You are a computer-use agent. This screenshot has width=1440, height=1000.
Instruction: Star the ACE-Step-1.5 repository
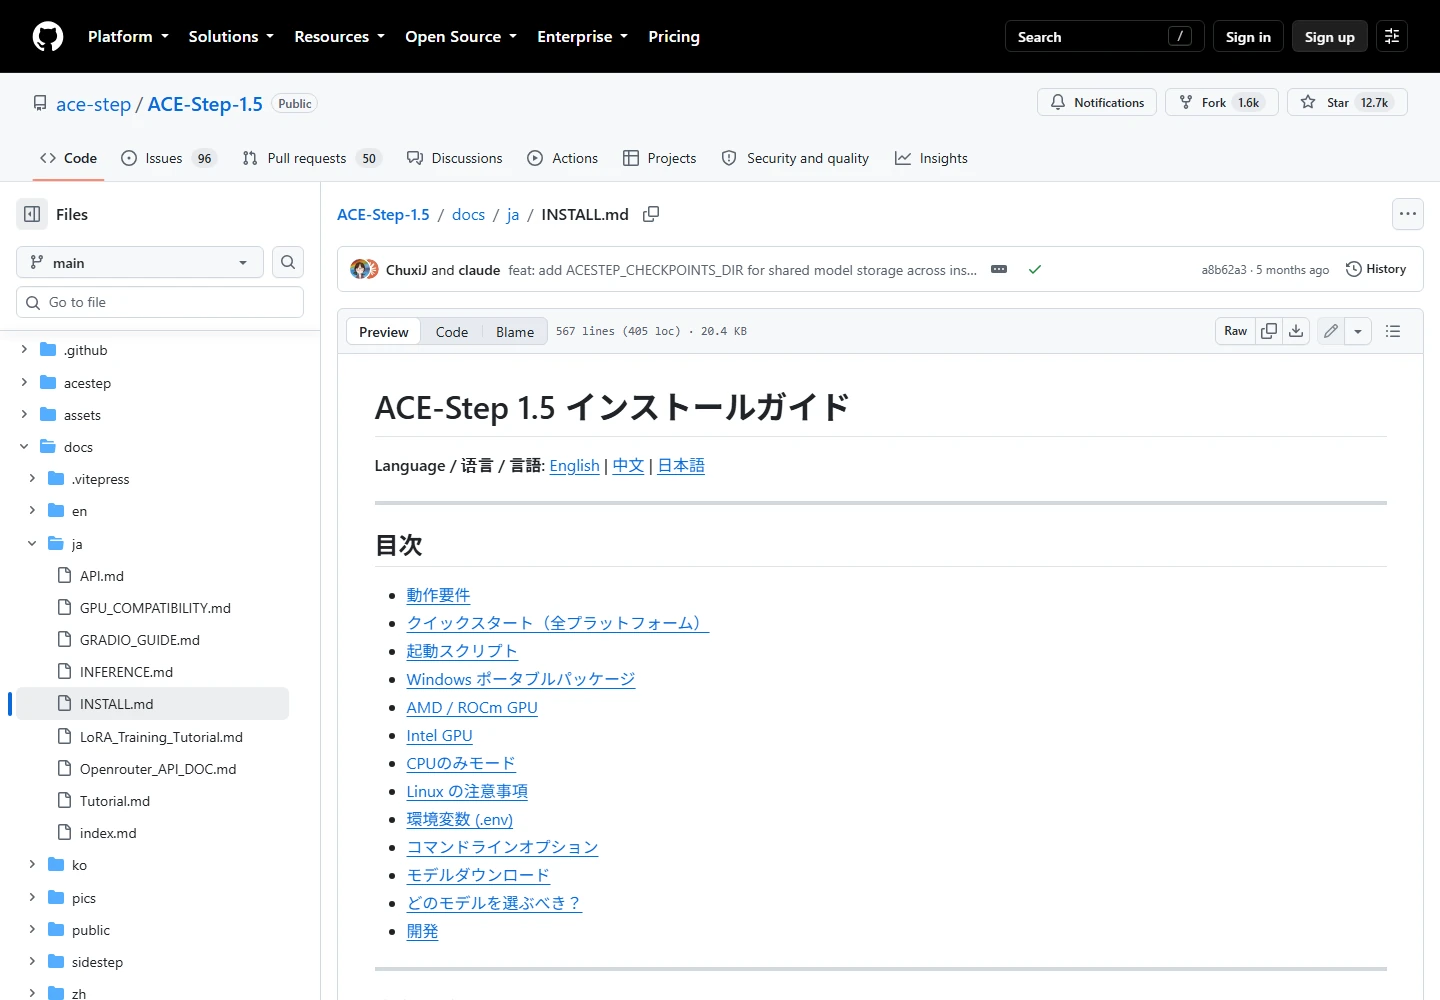(x=1347, y=102)
